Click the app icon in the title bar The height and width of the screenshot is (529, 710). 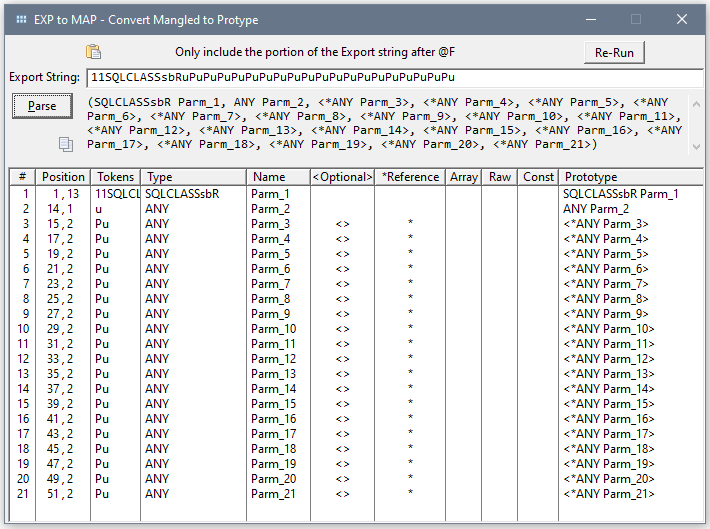click(21, 18)
